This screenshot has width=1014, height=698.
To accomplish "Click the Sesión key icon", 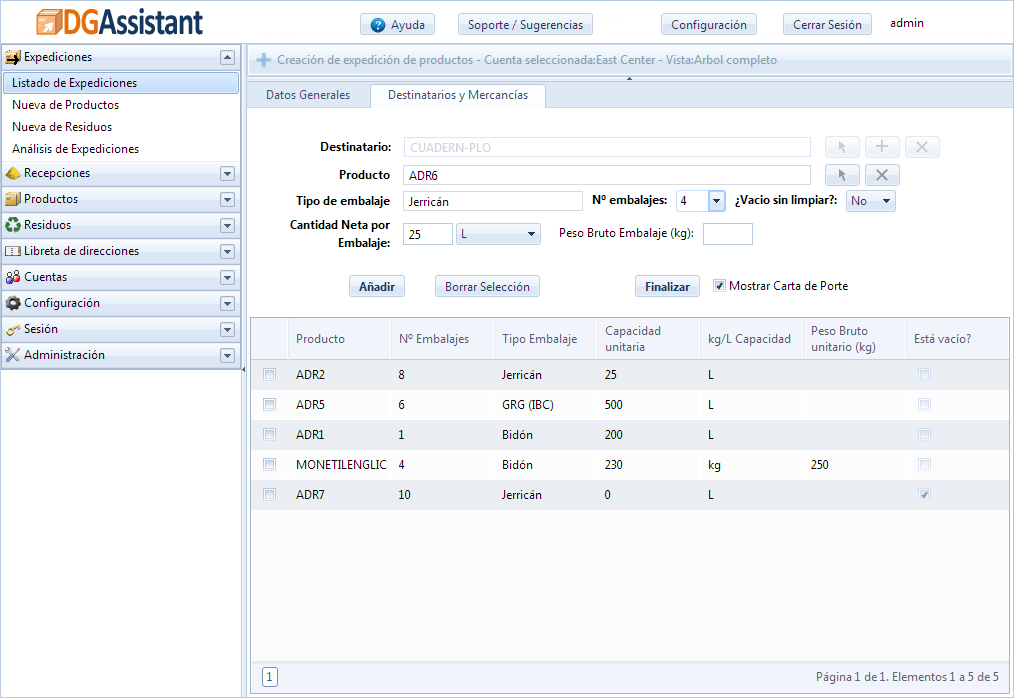I will (x=13, y=329).
